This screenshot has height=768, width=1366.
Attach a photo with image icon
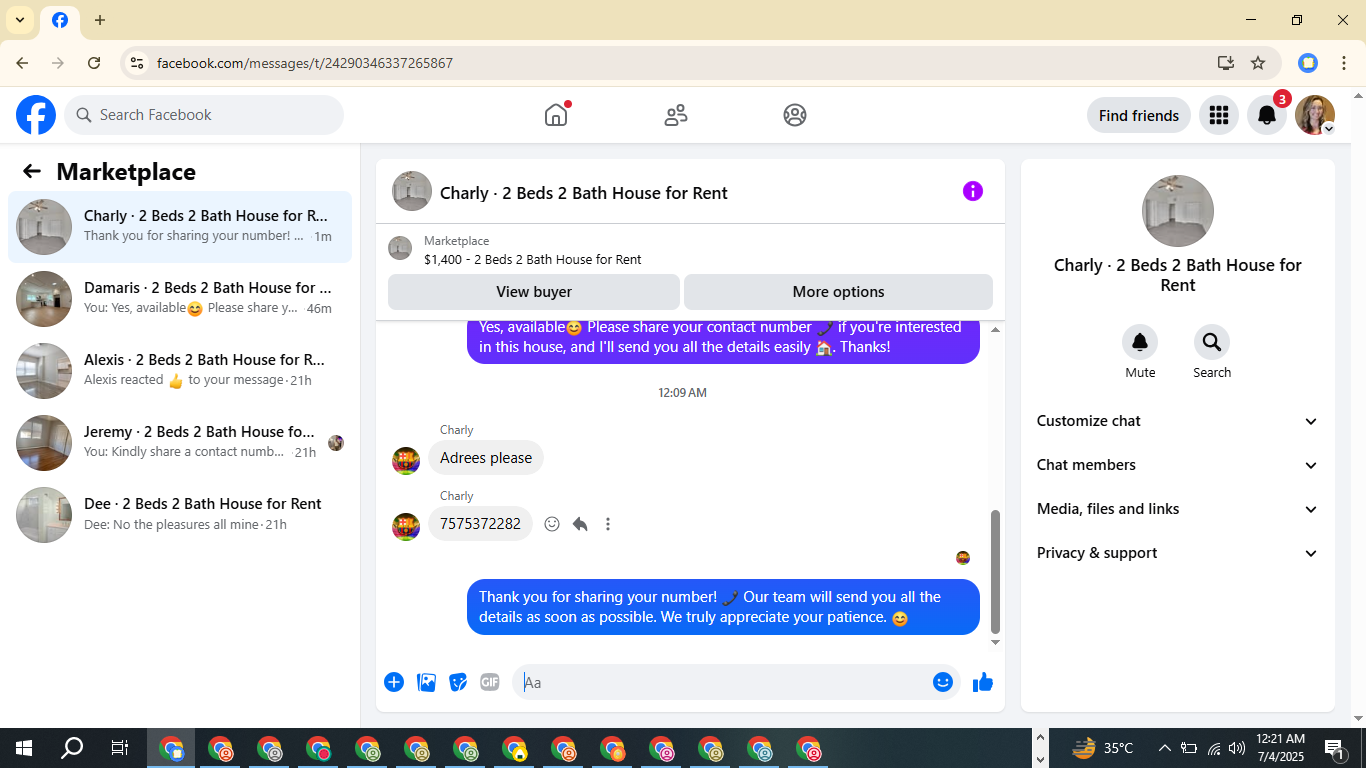pyautogui.click(x=426, y=682)
